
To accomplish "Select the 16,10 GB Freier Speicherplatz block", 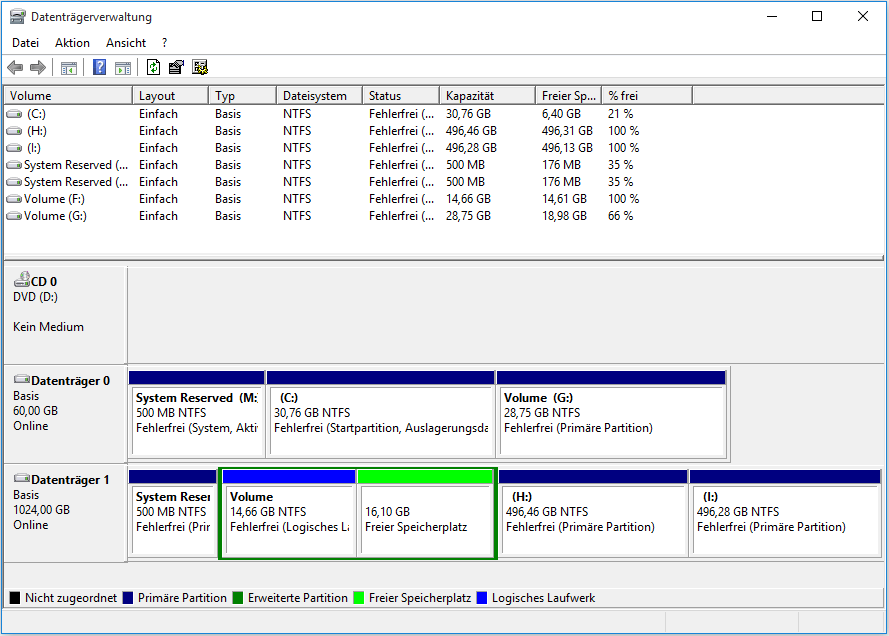I will click(x=427, y=512).
